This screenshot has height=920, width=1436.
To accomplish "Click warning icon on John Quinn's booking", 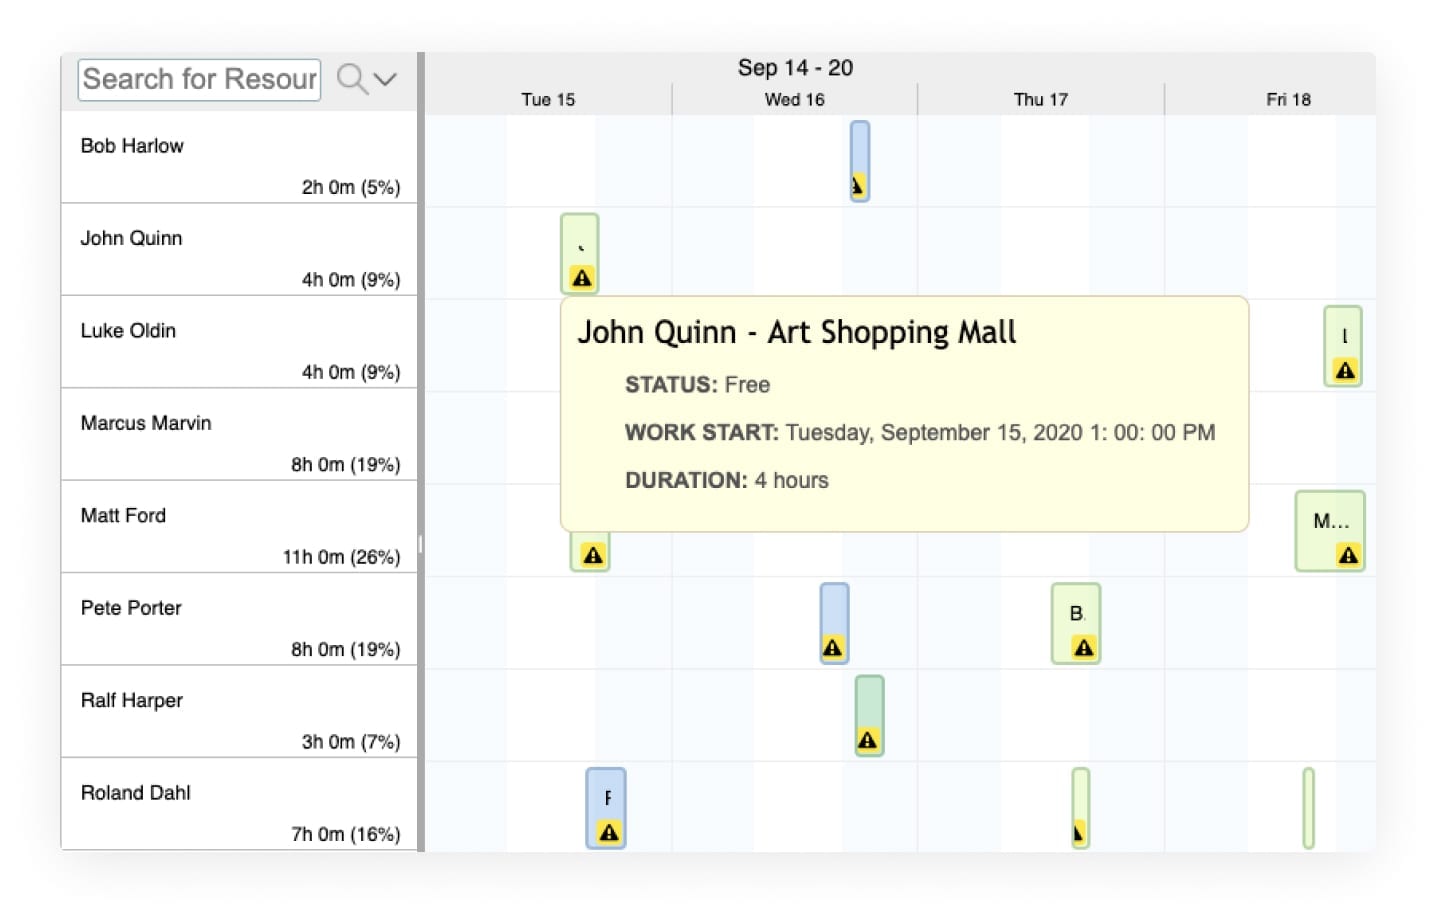I will [581, 278].
